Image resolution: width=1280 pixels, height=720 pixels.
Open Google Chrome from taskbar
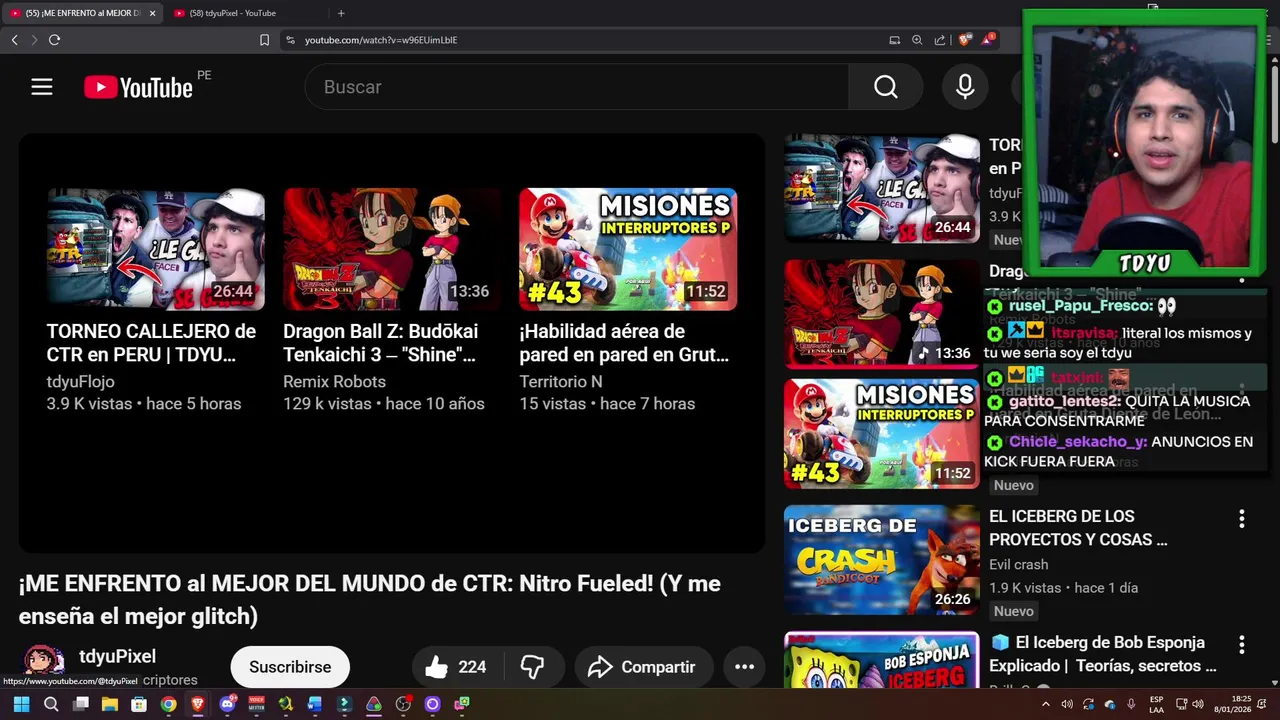169,704
